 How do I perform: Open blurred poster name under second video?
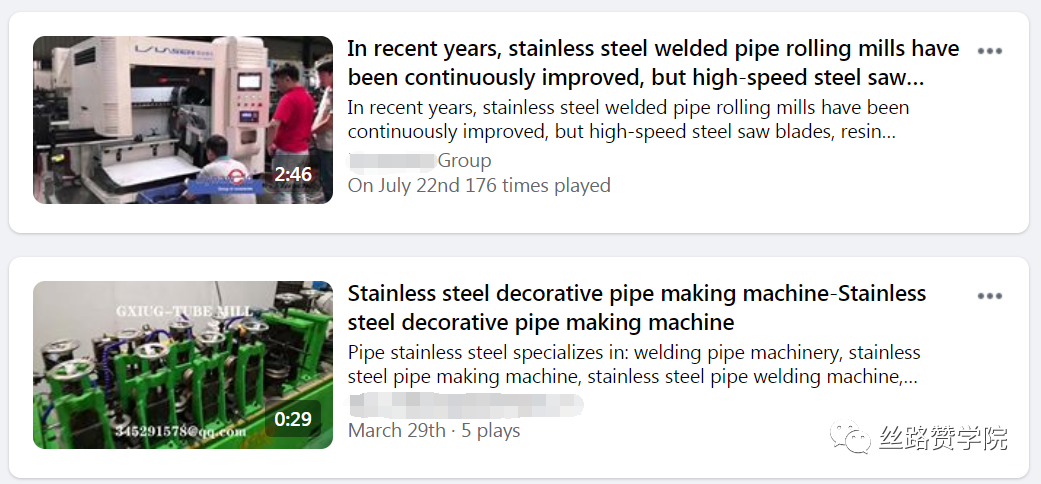(x=465, y=405)
